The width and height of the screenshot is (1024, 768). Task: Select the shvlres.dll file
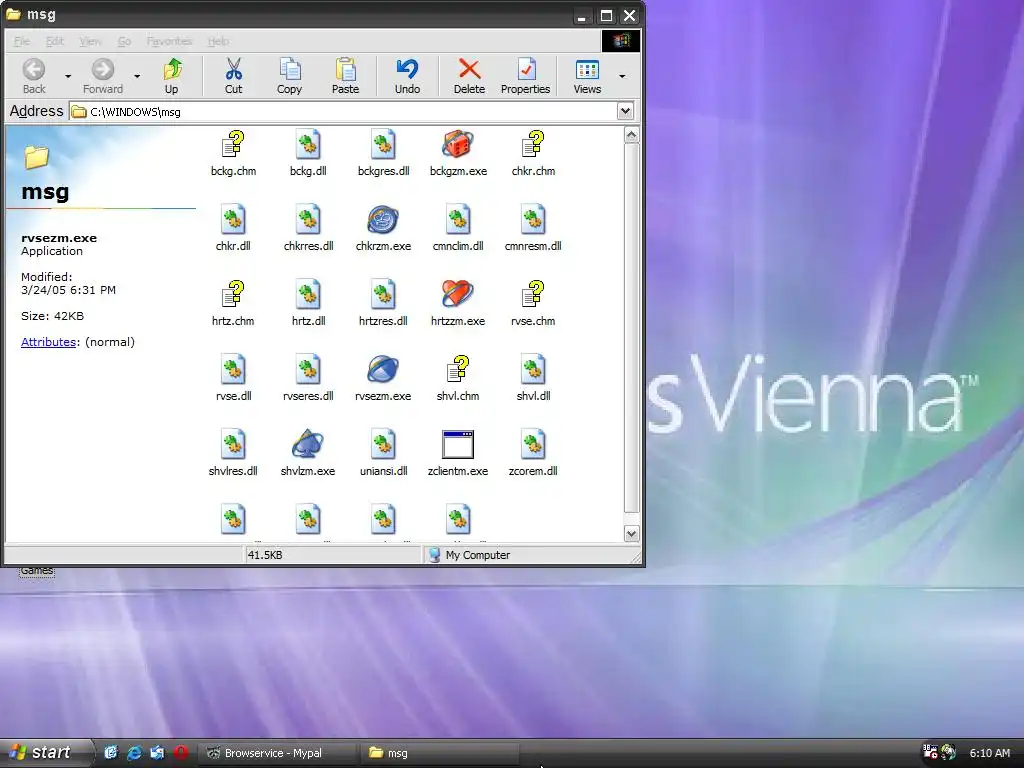point(233,452)
